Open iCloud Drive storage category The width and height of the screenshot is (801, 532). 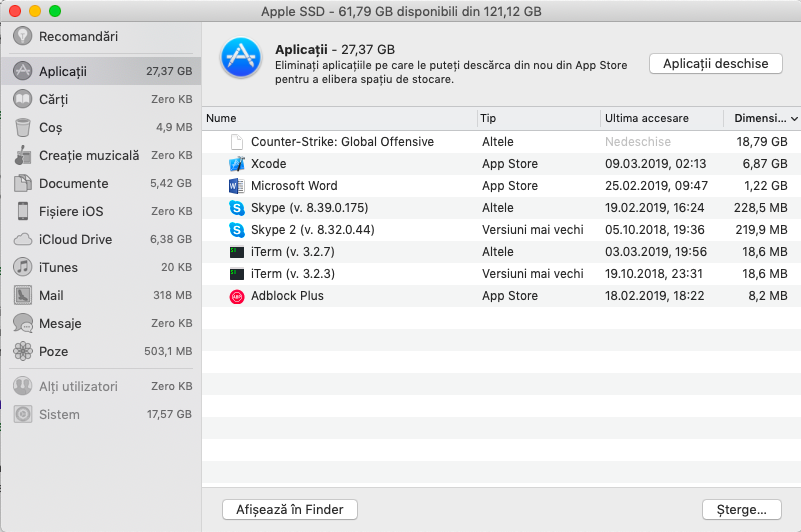point(75,240)
